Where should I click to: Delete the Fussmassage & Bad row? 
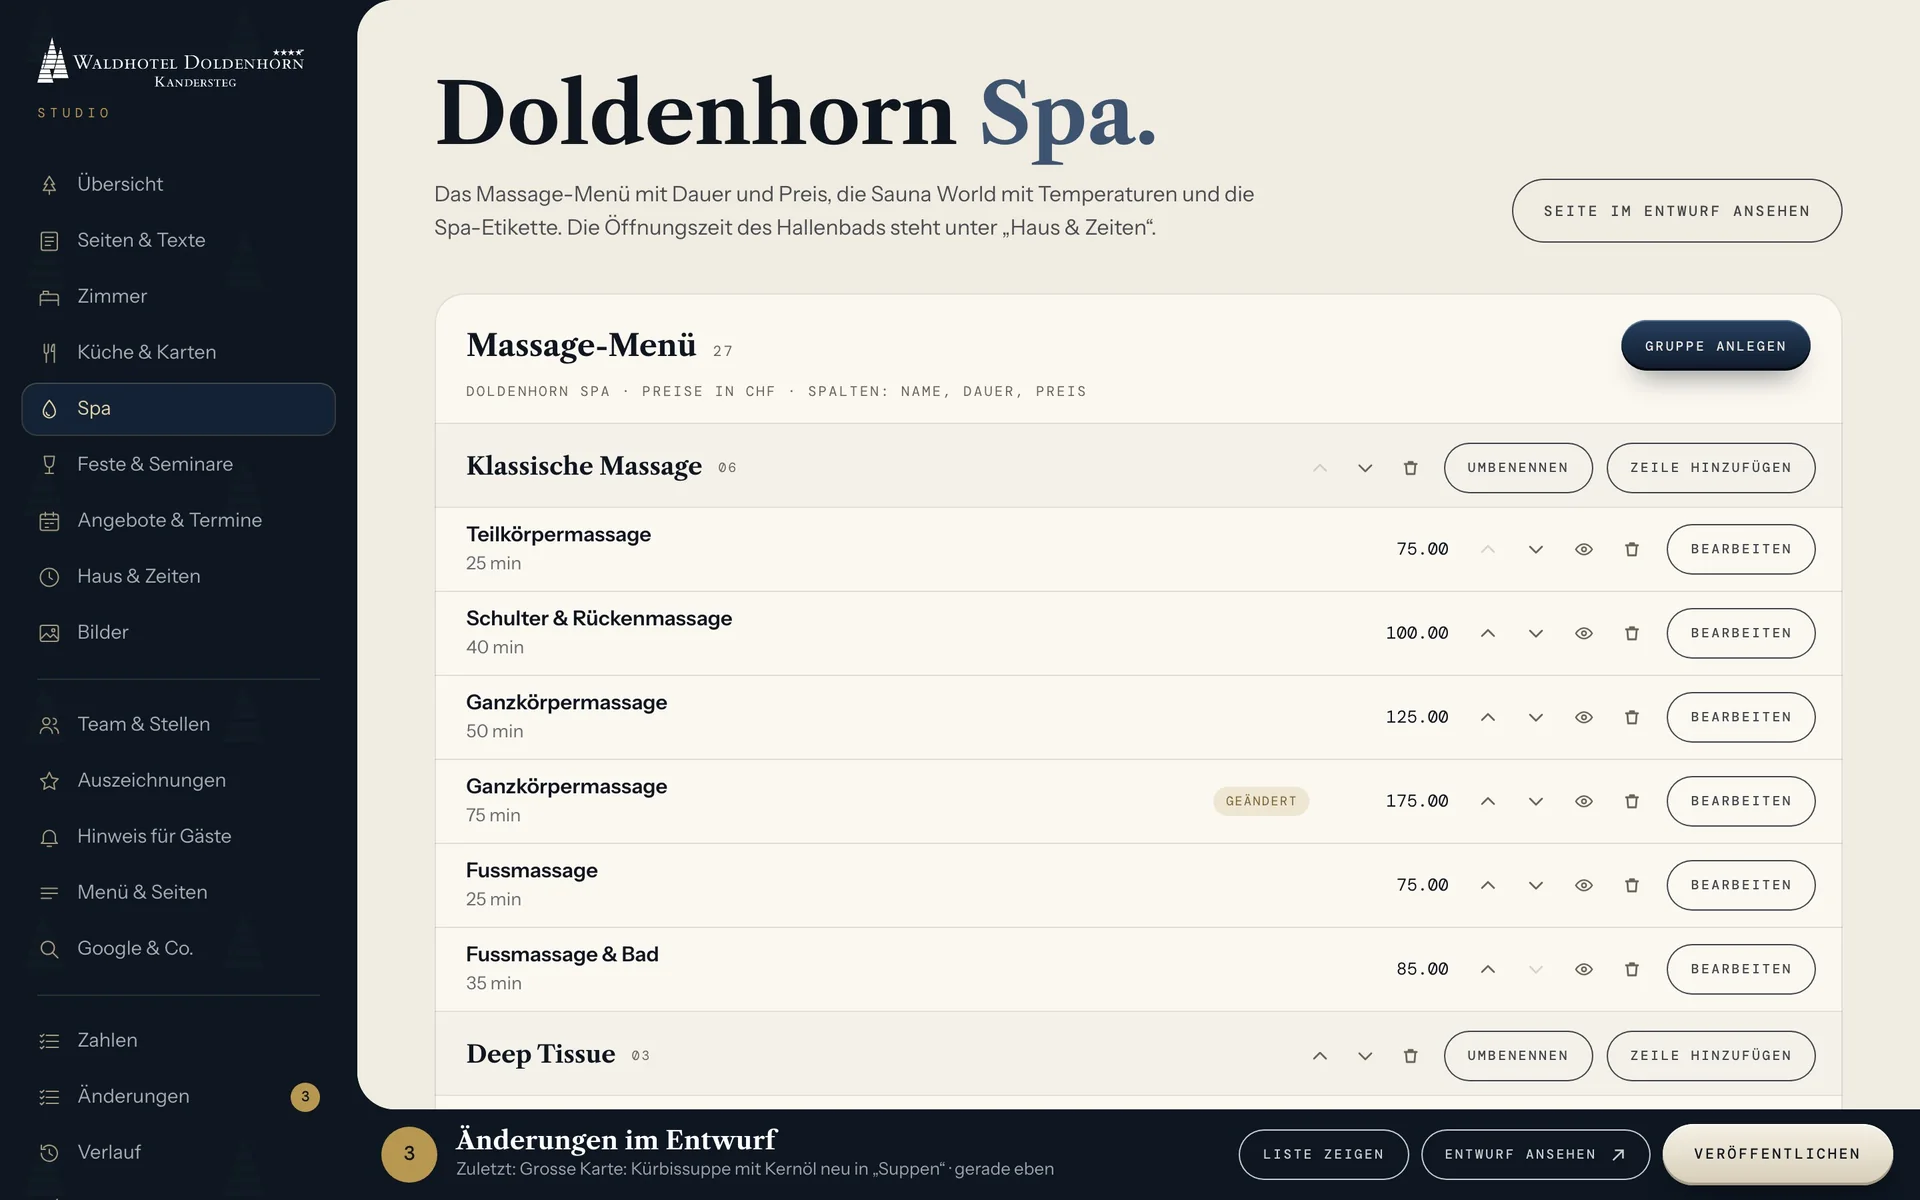tap(1632, 969)
